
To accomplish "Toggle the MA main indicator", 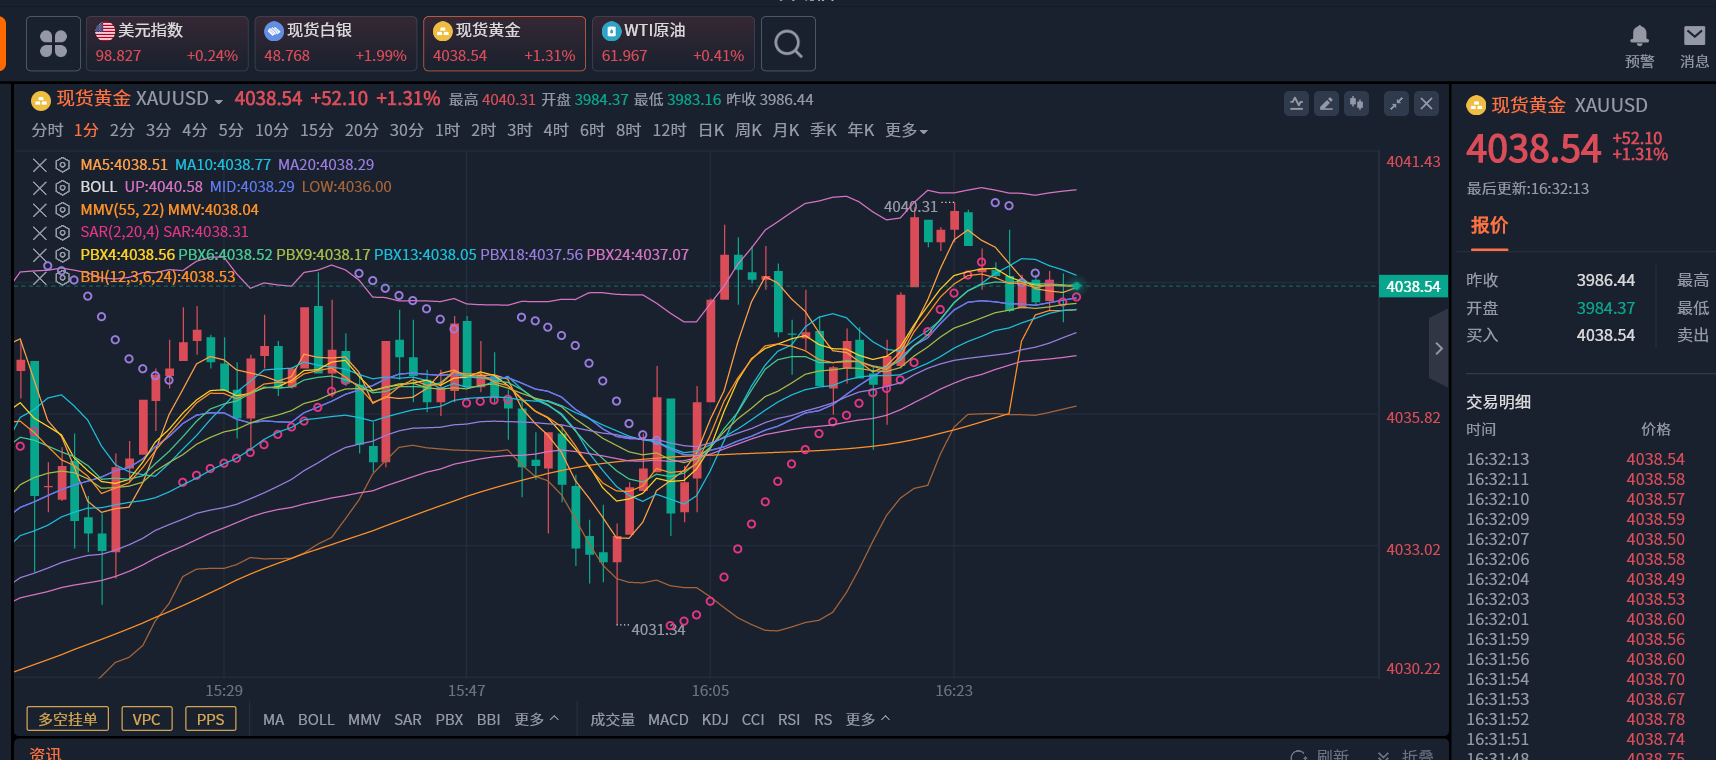I will coord(274,720).
